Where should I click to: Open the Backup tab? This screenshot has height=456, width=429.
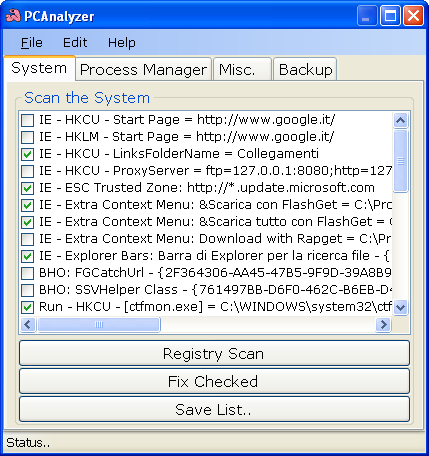click(305, 70)
